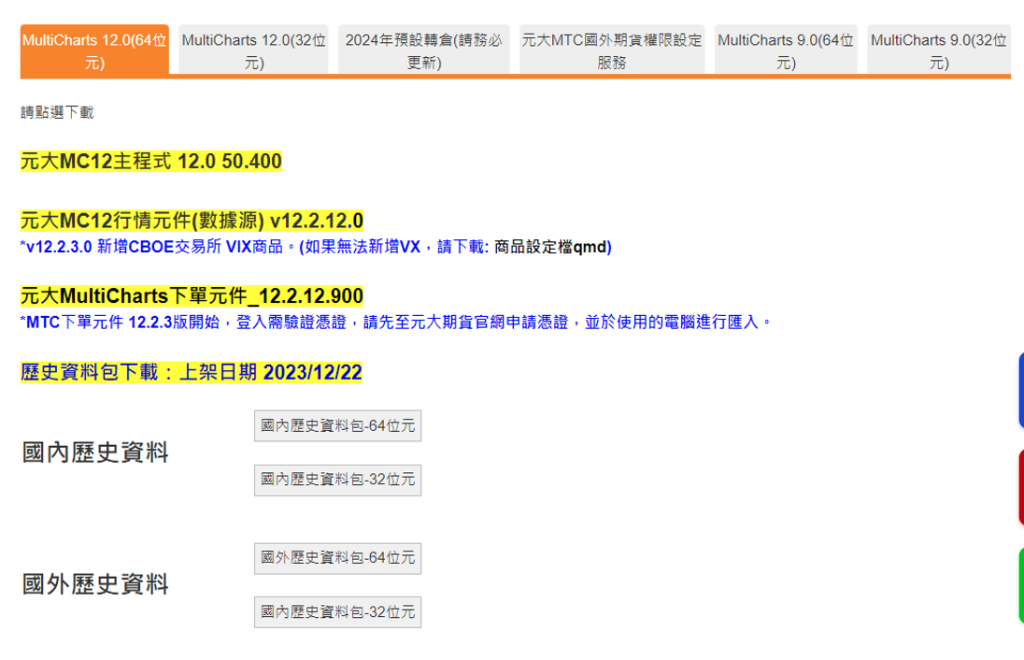Viewport: 1024px width, 660px height.
Task: Select the MultiCharts 9.0(32位元) tab
Action: point(938,51)
